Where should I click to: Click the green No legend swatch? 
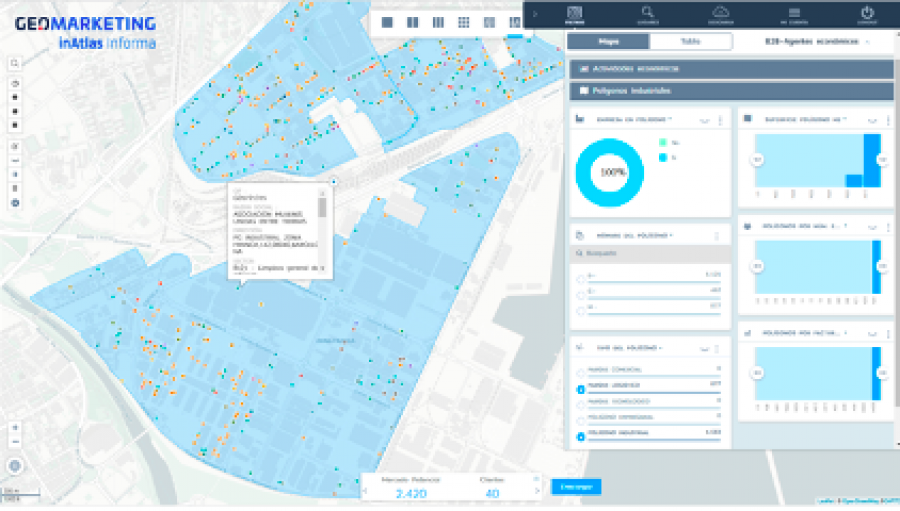pos(663,142)
